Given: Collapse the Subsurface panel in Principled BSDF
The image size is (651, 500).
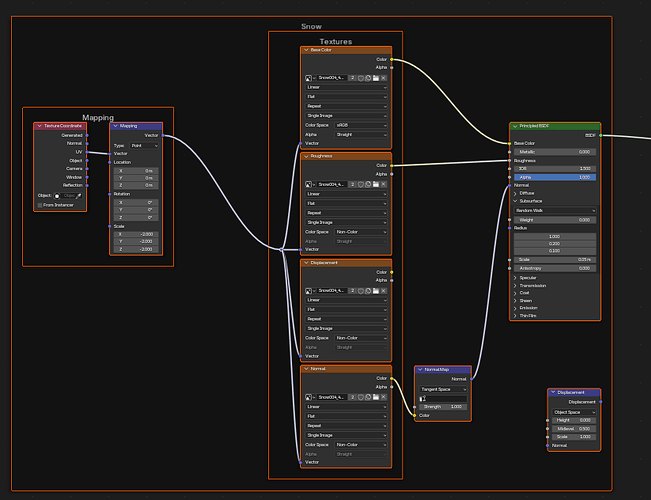Looking at the screenshot, I should (515, 201).
